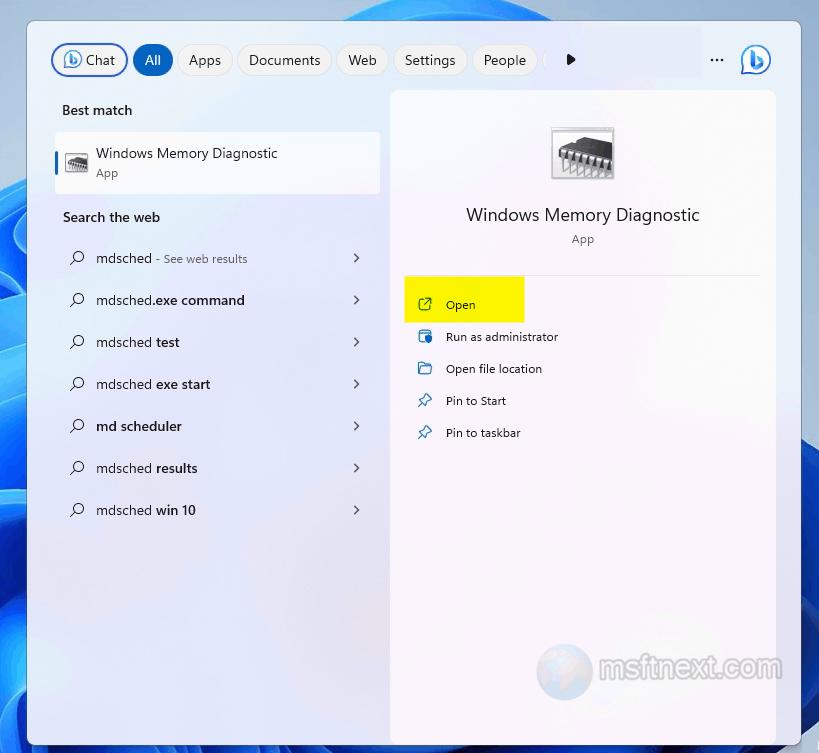Select suggestion 'md scheduler'
Image resolution: width=819 pixels, height=753 pixels.
[x=215, y=426]
